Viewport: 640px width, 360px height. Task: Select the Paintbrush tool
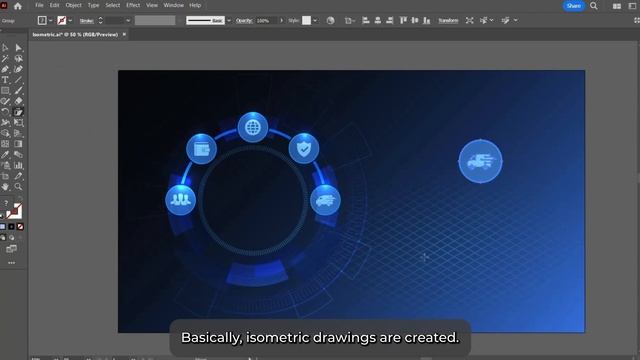[x=18, y=91]
